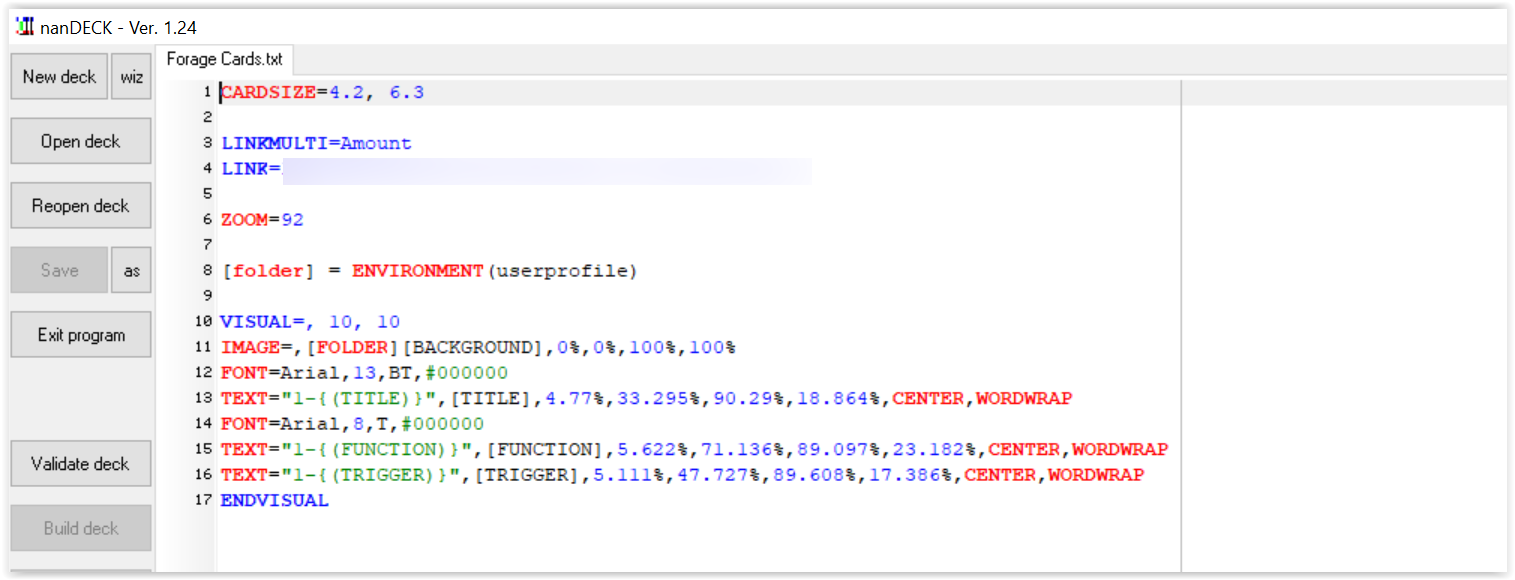Image resolution: width=1515 pixels, height=580 pixels.
Task: Click line number 8 in the gutter
Action: [x=207, y=270]
